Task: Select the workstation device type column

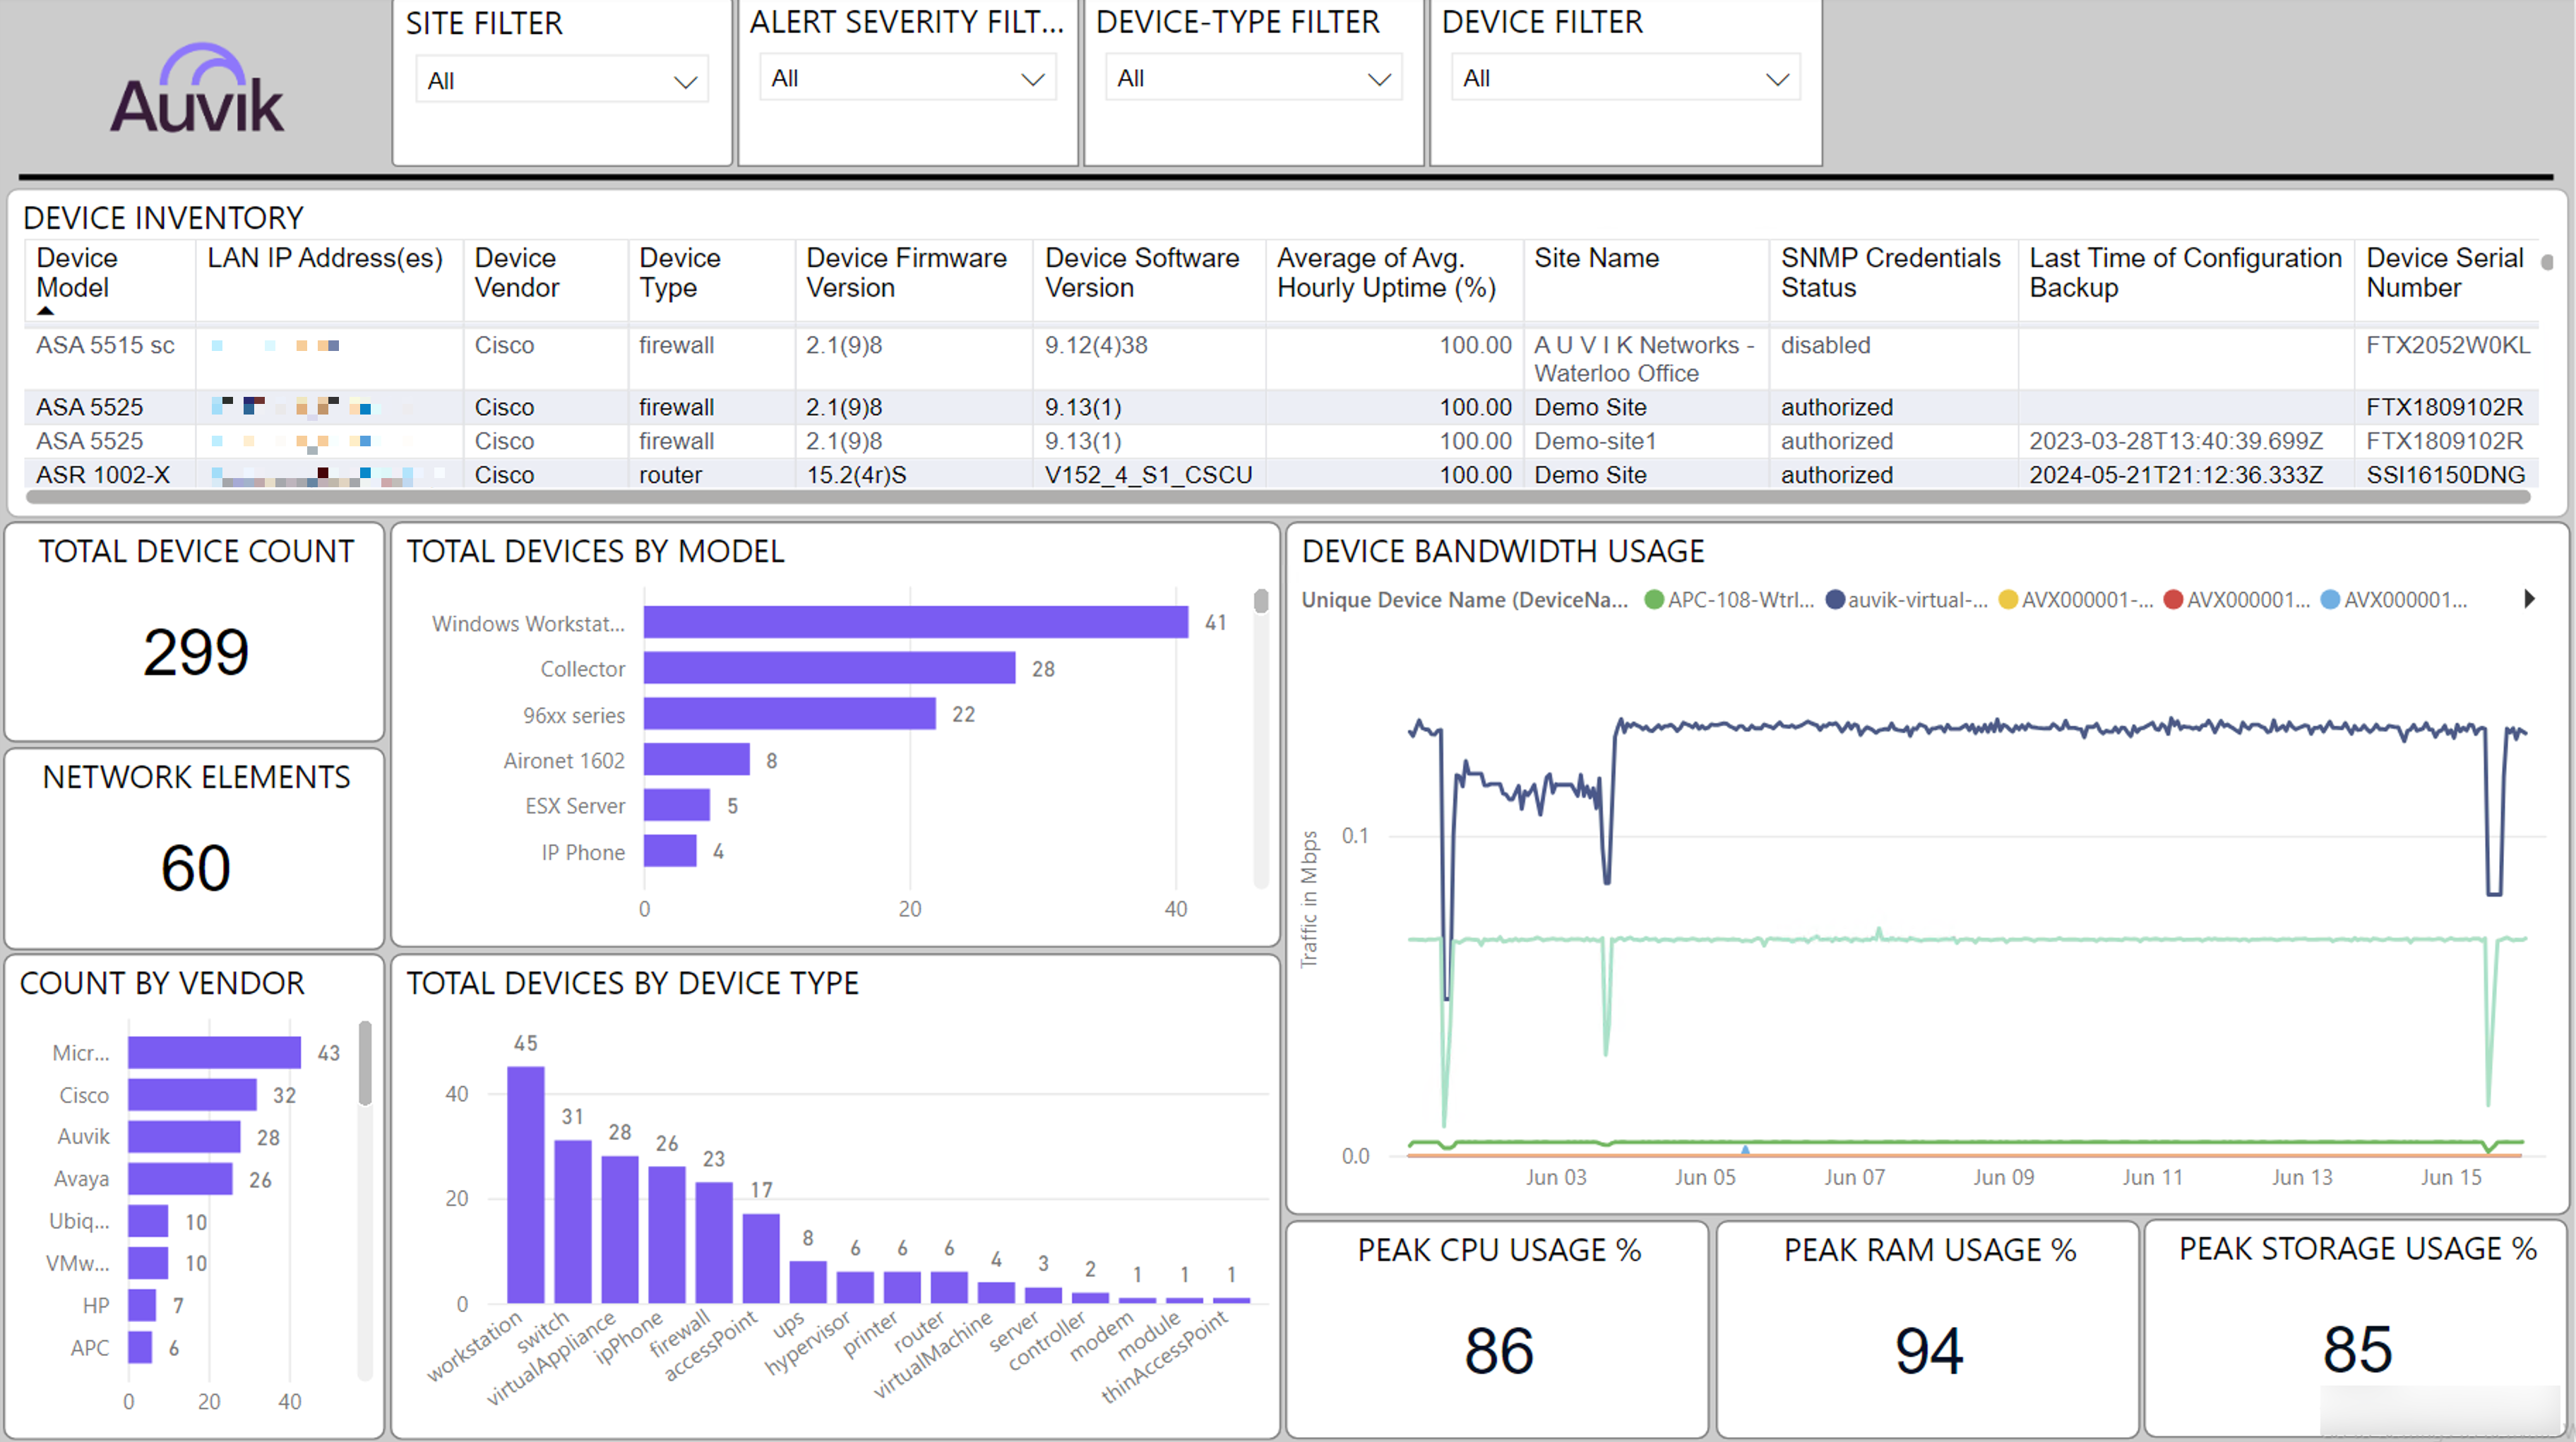Action: [526, 1184]
